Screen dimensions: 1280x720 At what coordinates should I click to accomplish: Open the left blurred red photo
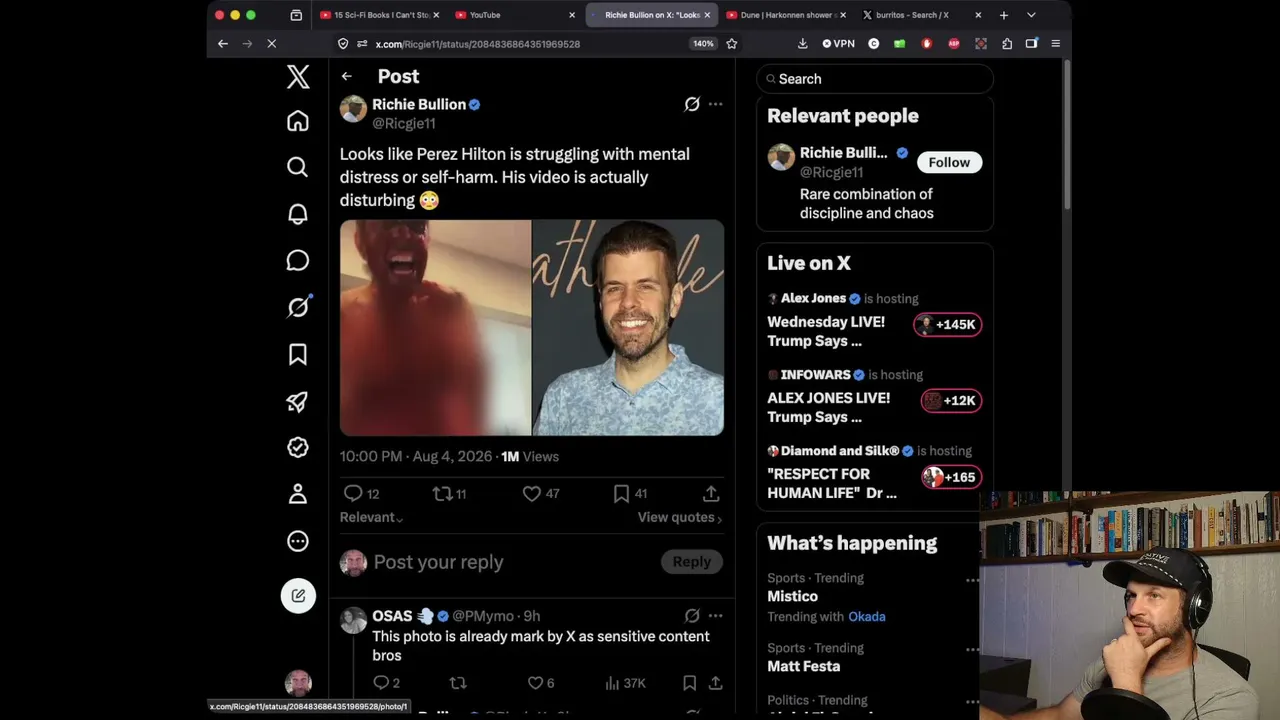pos(435,328)
